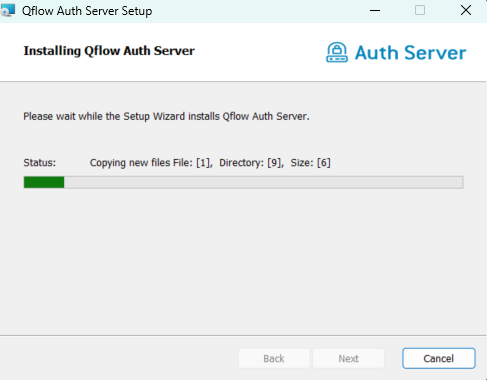Viewport: 487px width, 380px height.
Task: Click the disabled Next button
Action: click(348, 358)
